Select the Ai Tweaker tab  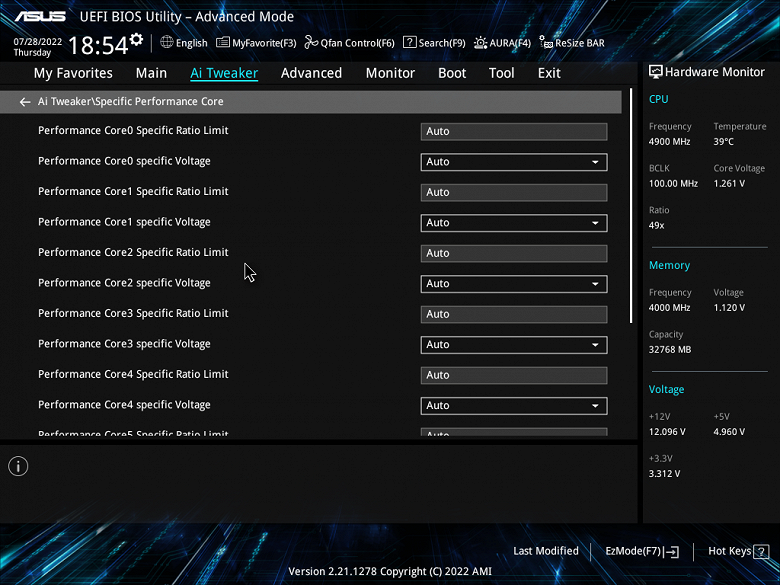coord(224,73)
